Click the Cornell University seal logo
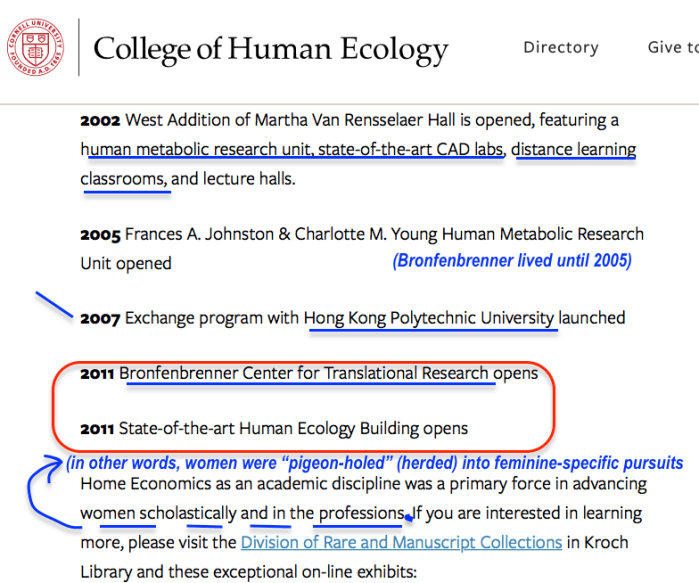Viewport: 699px width, 583px height. (x=32, y=48)
